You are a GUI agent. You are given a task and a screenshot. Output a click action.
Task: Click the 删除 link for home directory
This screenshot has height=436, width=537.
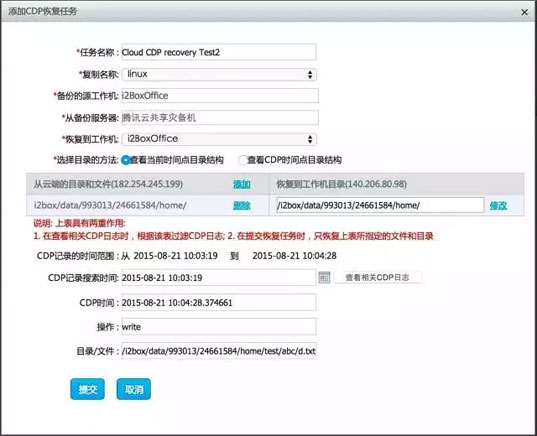241,205
